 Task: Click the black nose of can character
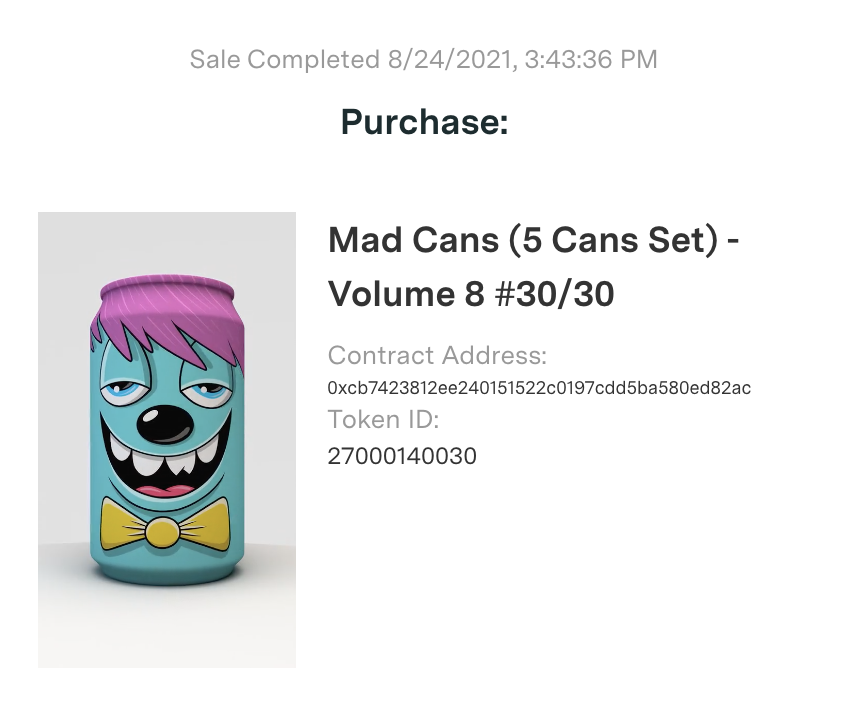coord(164,424)
